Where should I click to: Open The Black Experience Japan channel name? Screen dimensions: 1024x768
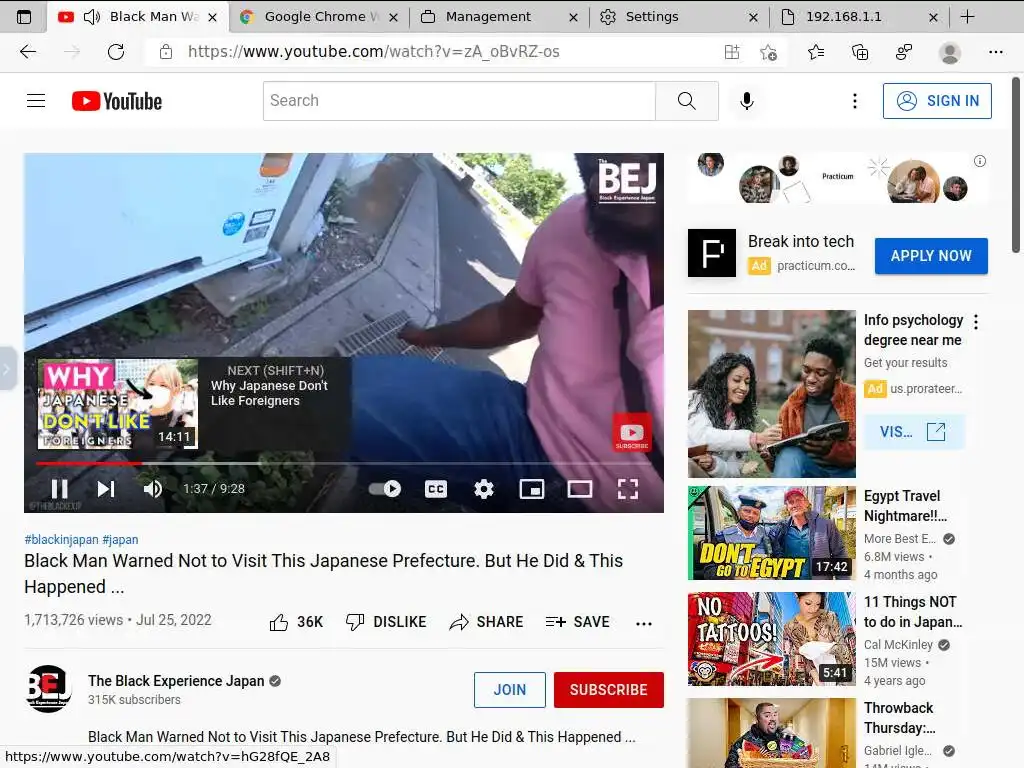(x=176, y=680)
